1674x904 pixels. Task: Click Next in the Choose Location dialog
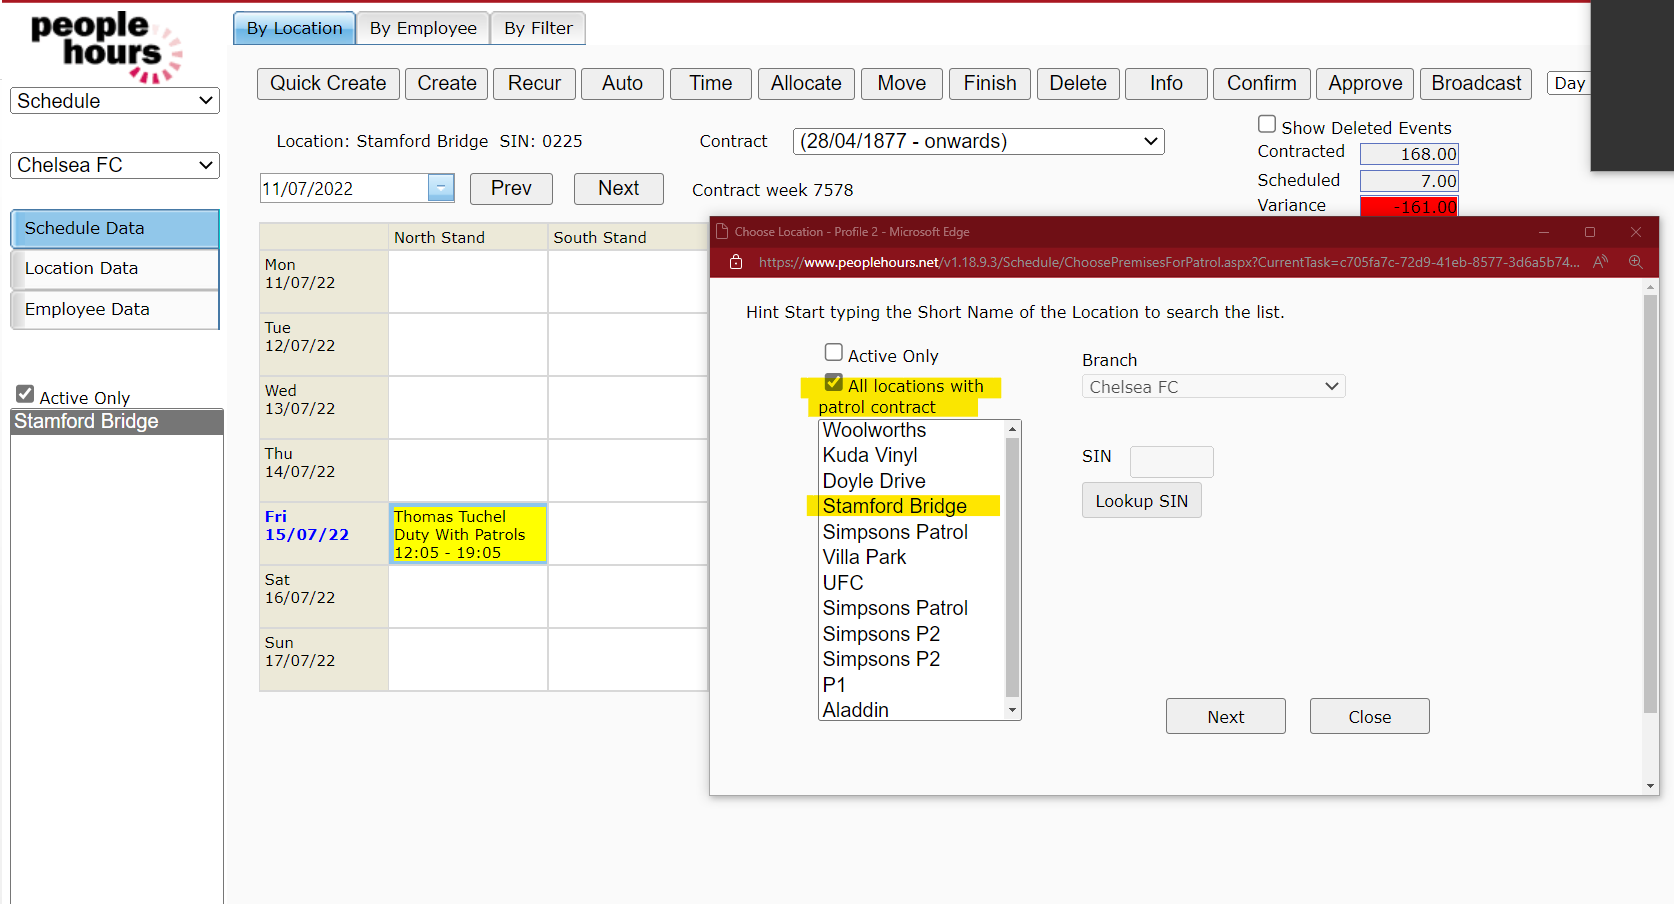coord(1225,716)
